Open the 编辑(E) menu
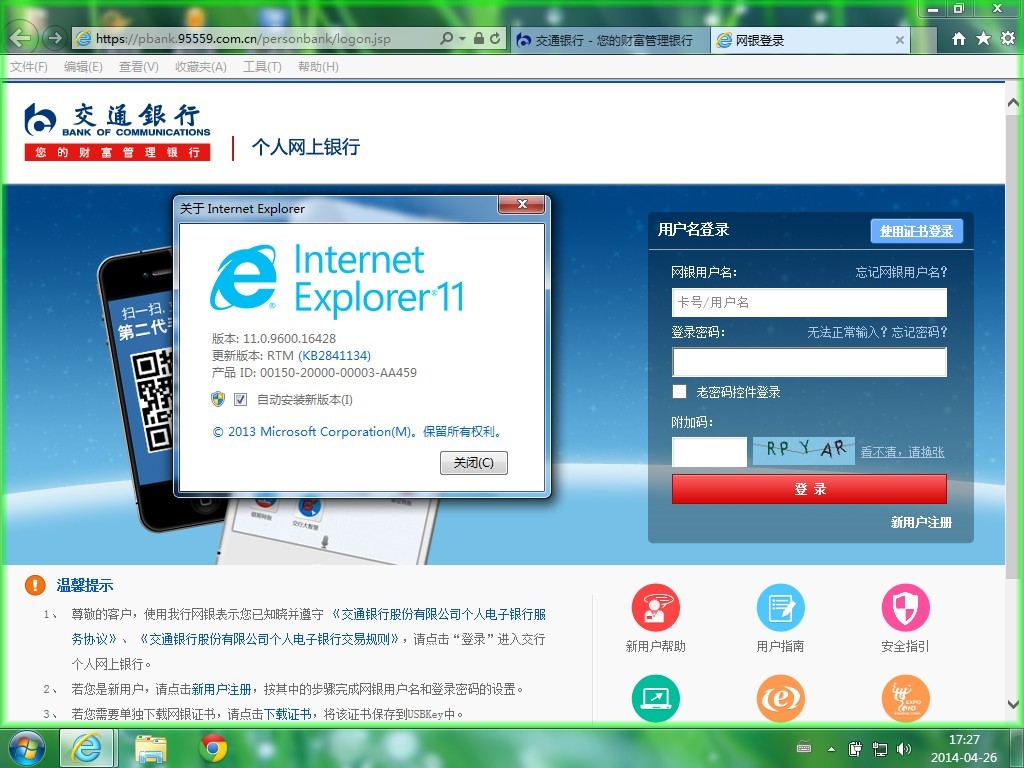 click(83, 67)
